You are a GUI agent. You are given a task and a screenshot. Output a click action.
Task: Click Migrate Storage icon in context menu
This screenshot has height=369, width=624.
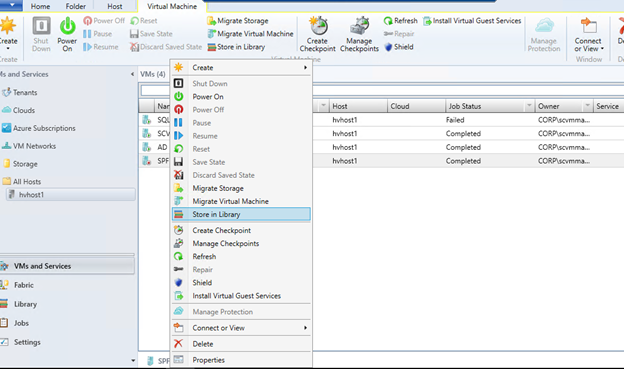(x=179, y=188)
